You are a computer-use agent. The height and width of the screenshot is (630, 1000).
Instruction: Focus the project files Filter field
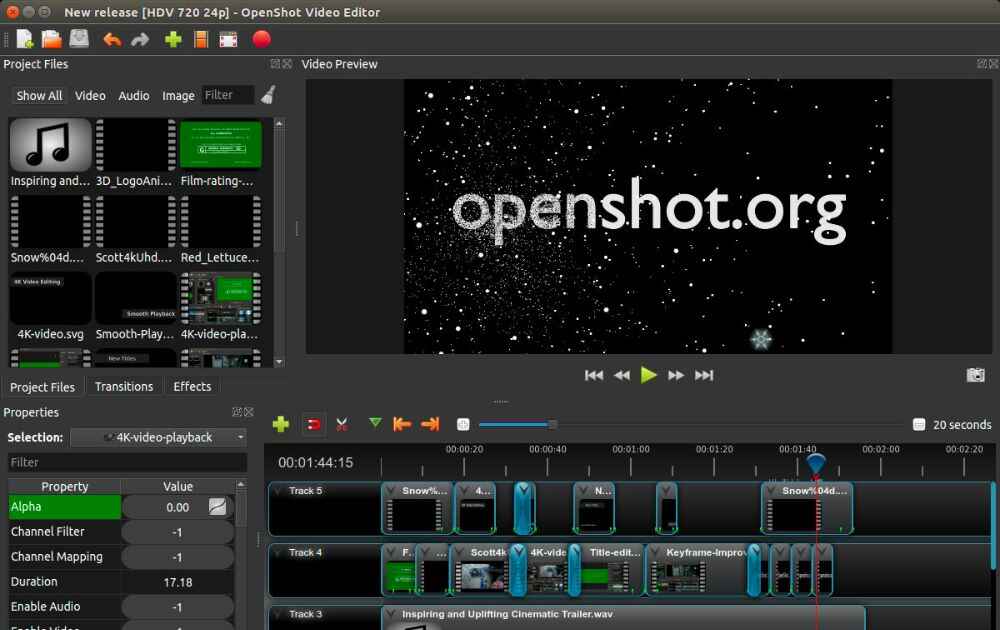pos(228,95)
